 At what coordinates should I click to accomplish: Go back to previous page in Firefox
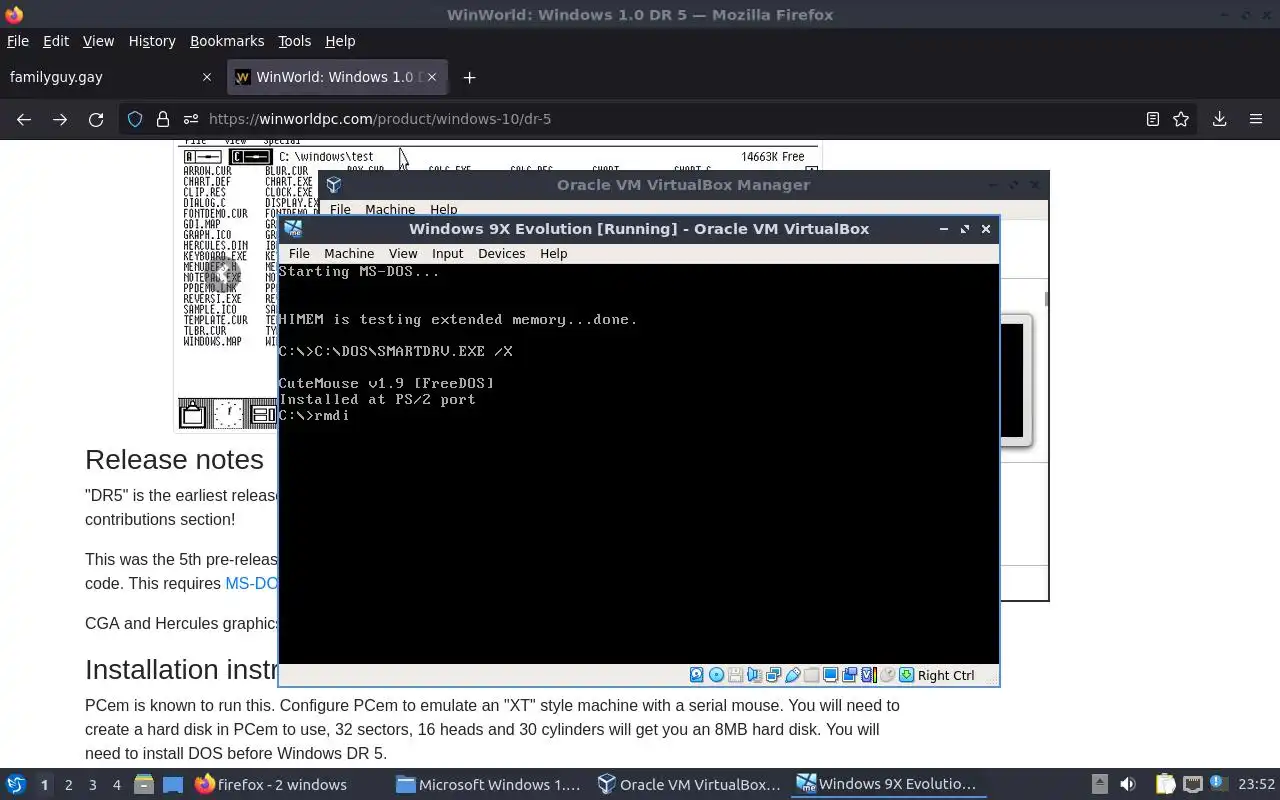pyautogui.click(x=24, y=119)
